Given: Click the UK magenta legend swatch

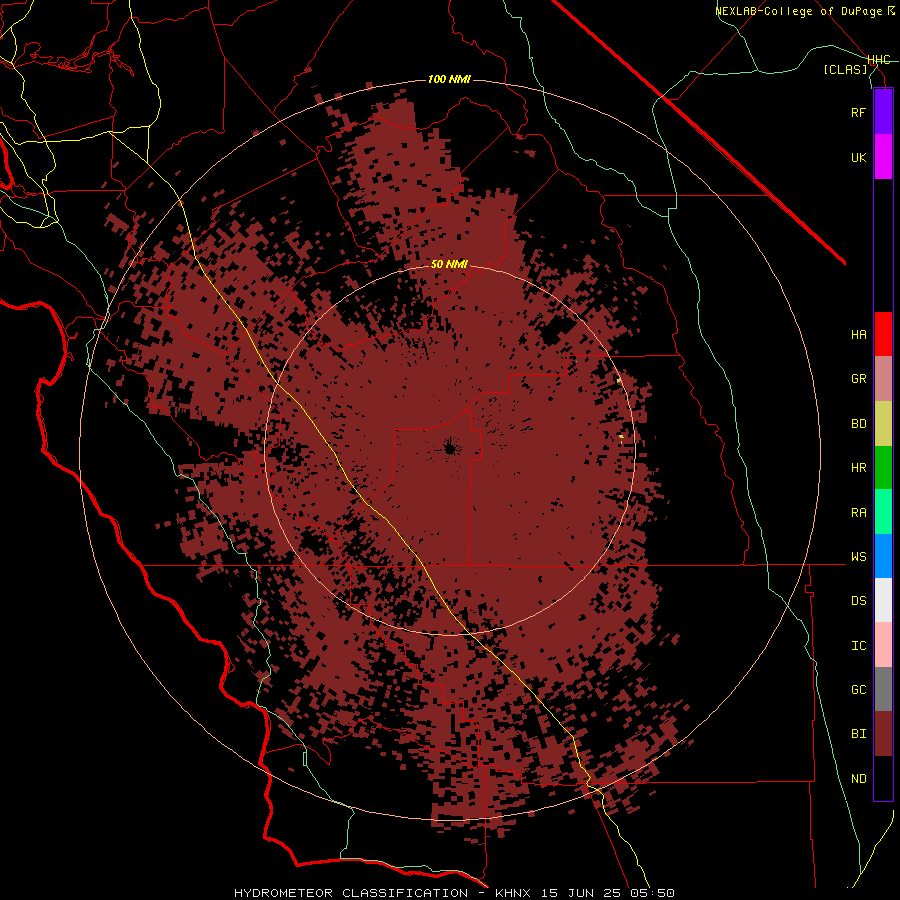Looking at the screenshot, I should [x=883, y=157].
